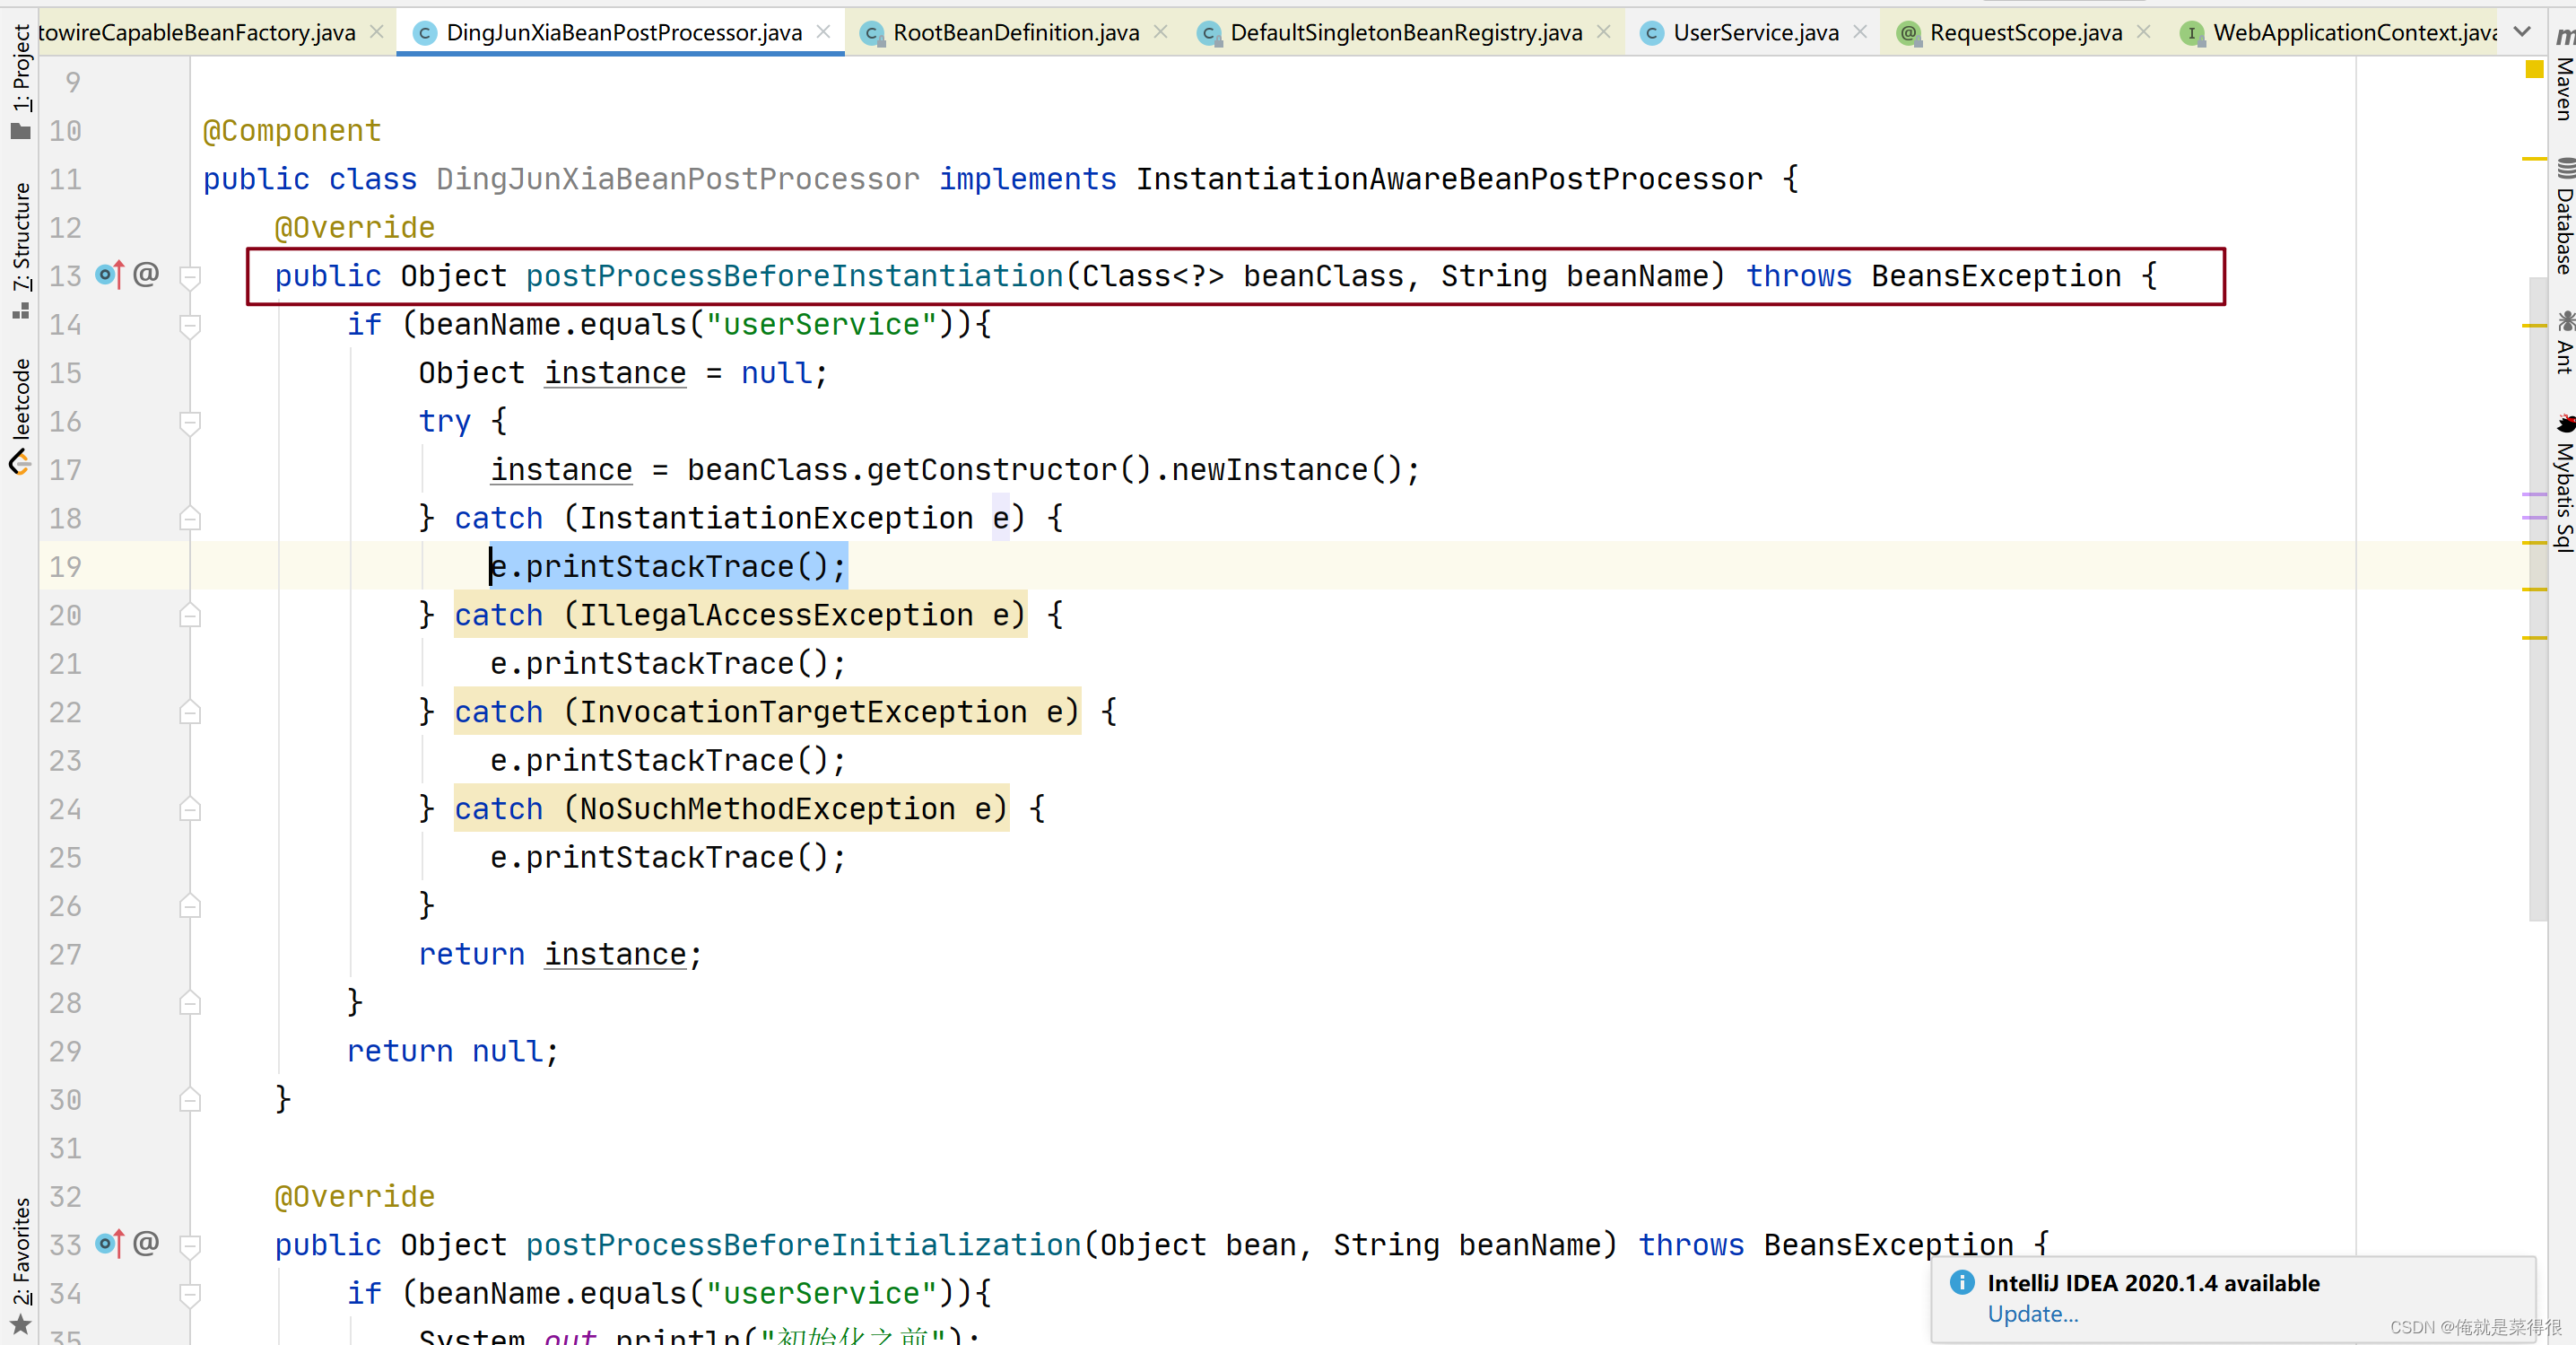The height and width of the screenshot is (1345, 2576).
Task: Click InstantiationAwareBeanPostProcessor interface name
Action: (1449, 179)
